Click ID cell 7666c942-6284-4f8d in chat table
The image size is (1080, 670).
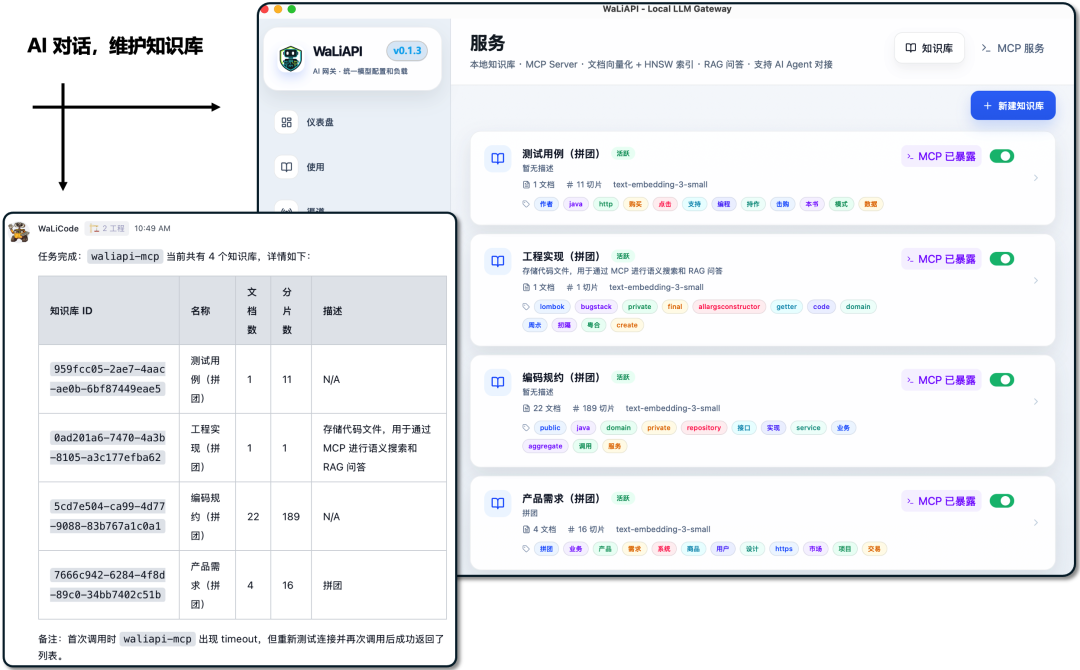click(109, 585)
